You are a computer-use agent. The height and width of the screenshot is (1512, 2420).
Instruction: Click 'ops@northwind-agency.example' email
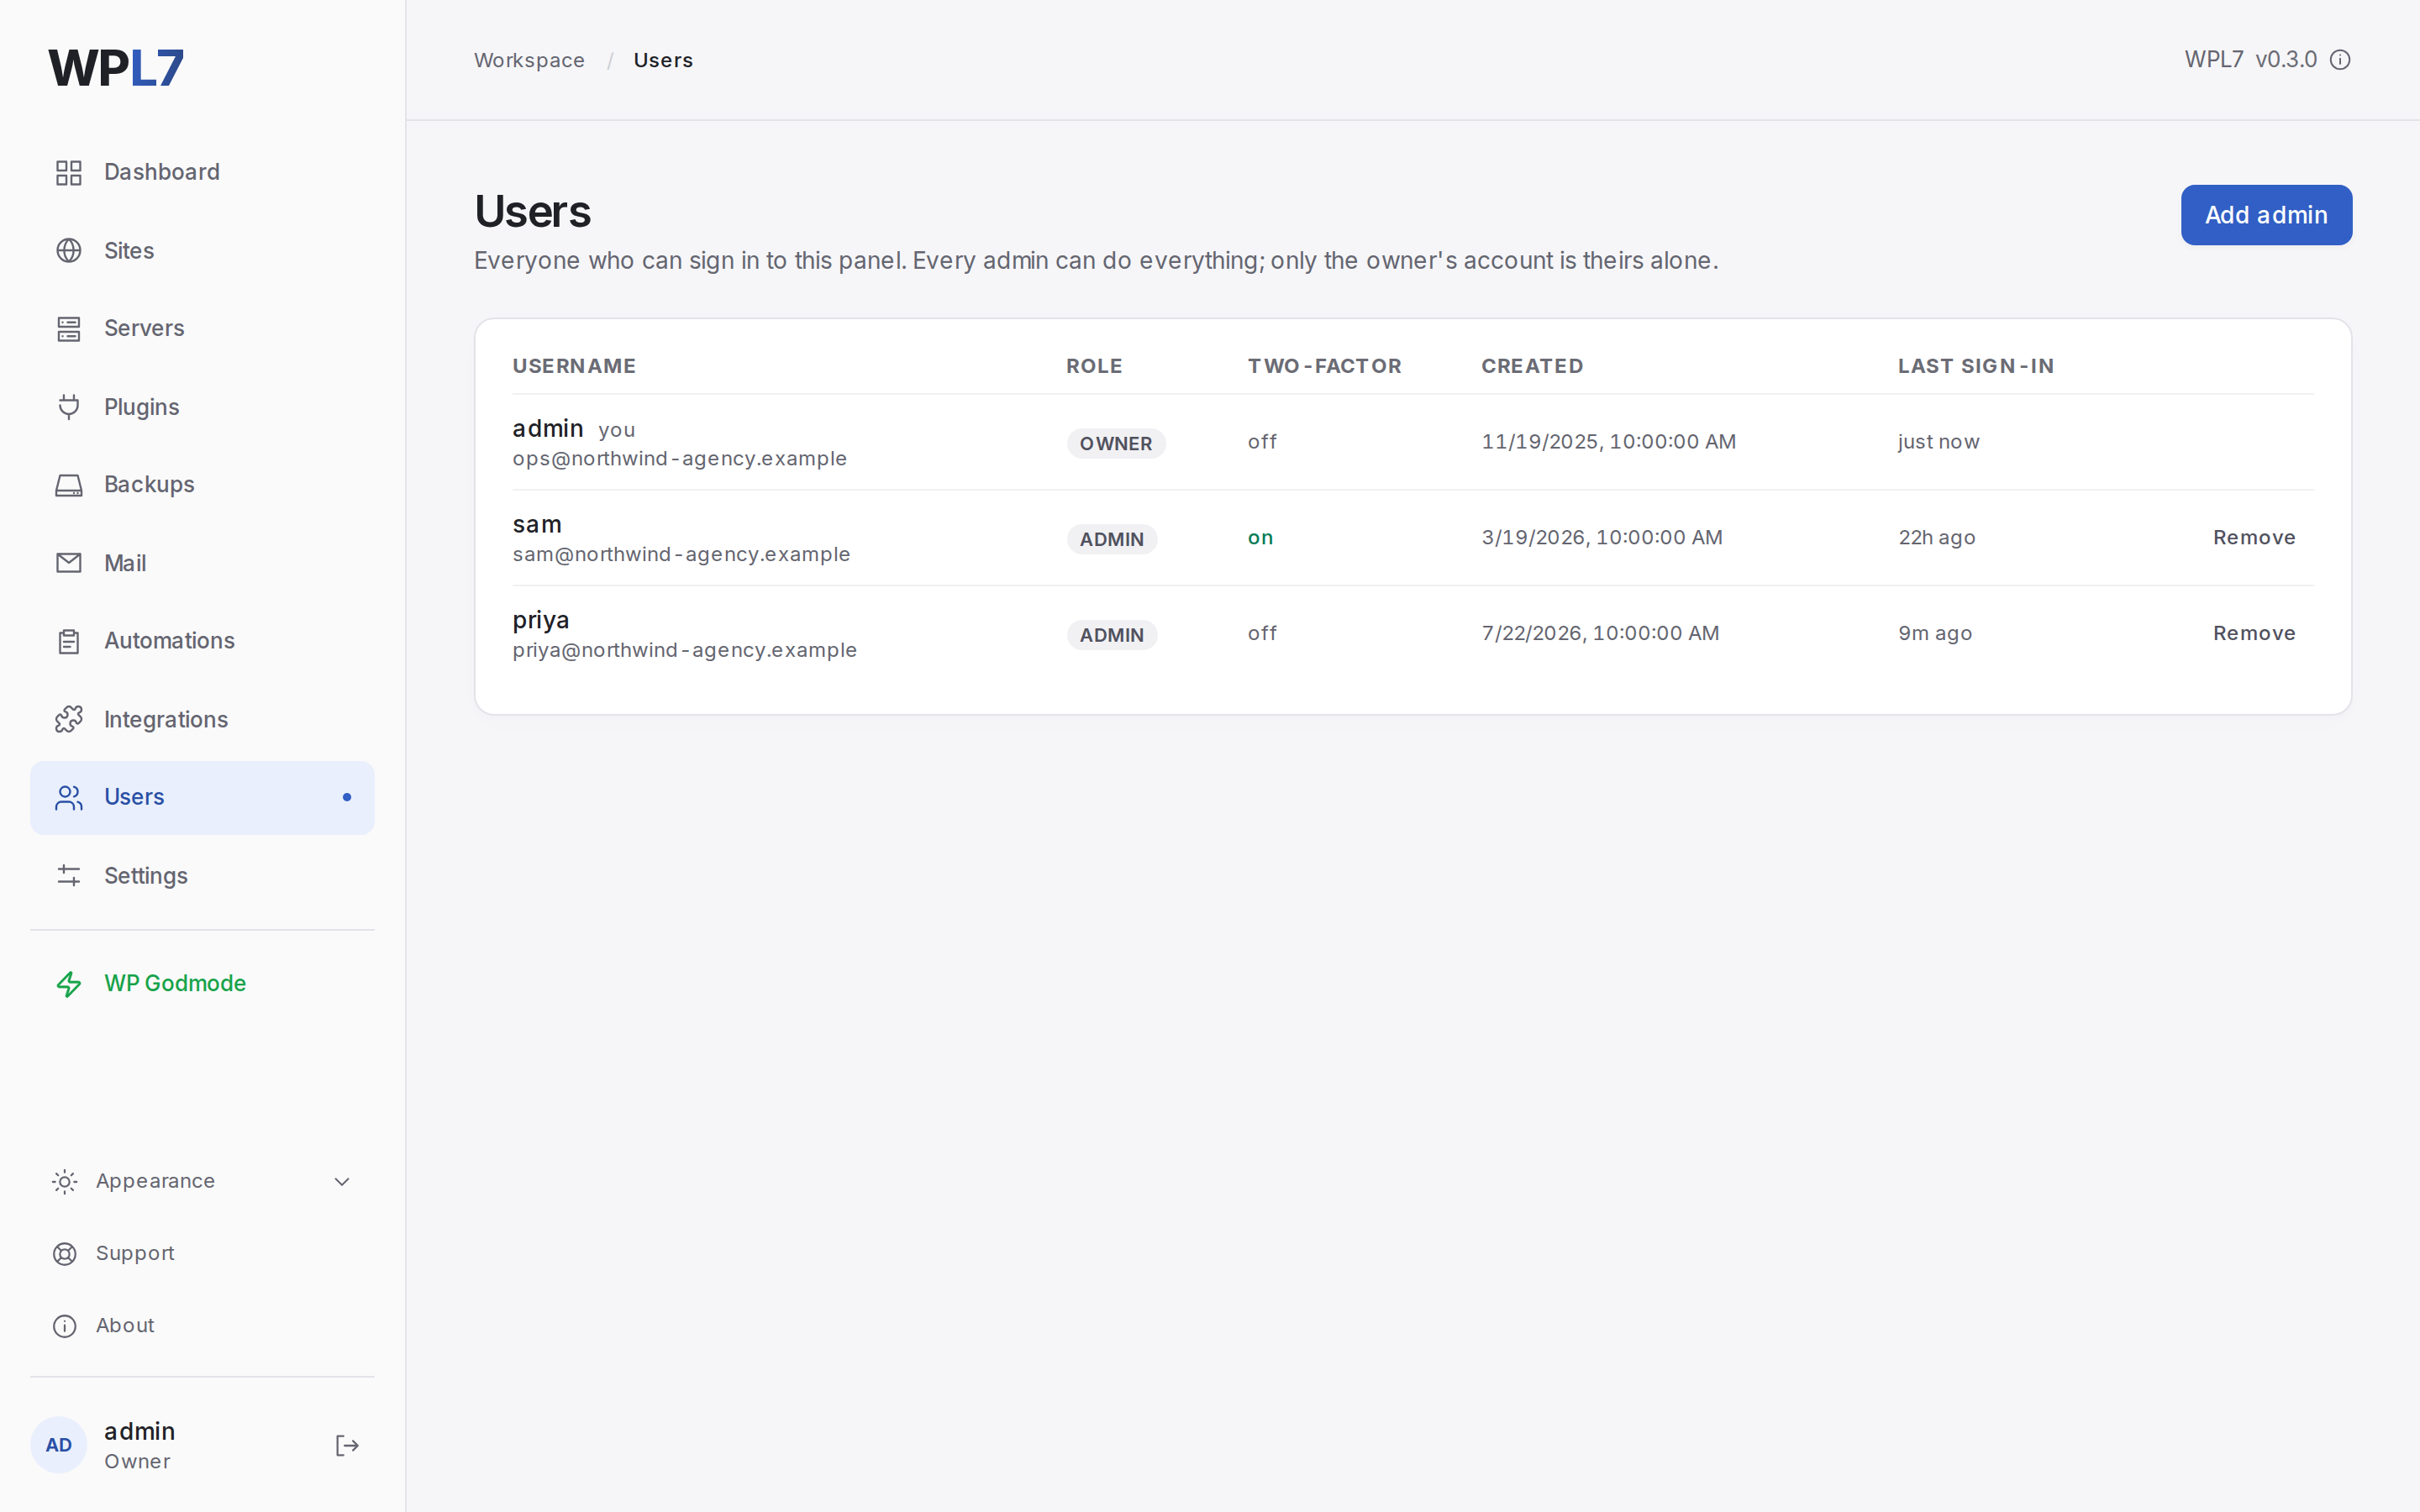[679, 459]
